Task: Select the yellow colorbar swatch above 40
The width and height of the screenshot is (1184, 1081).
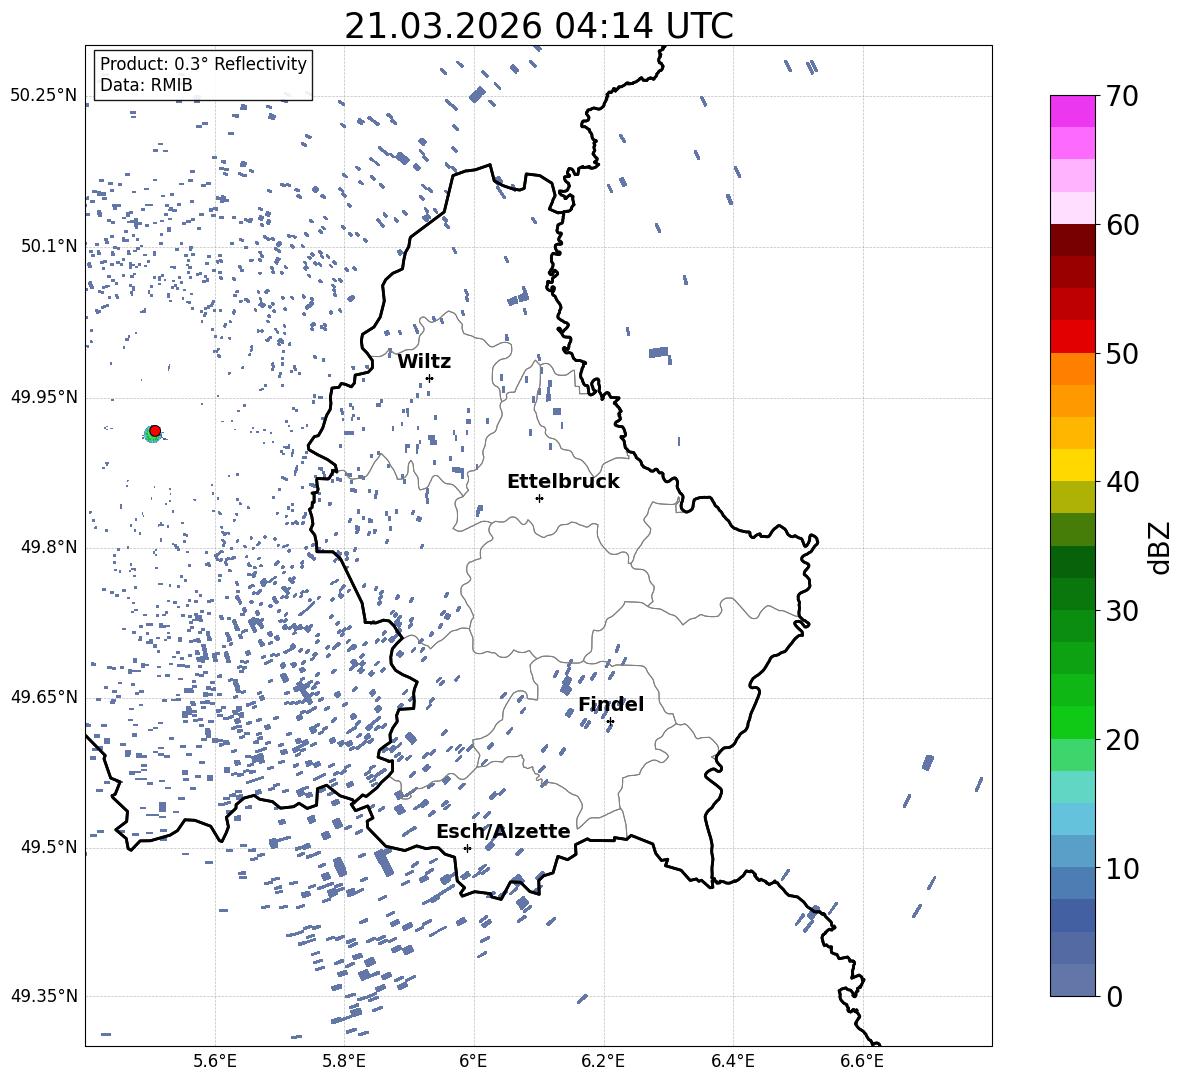Action: tap(1072, 465)
